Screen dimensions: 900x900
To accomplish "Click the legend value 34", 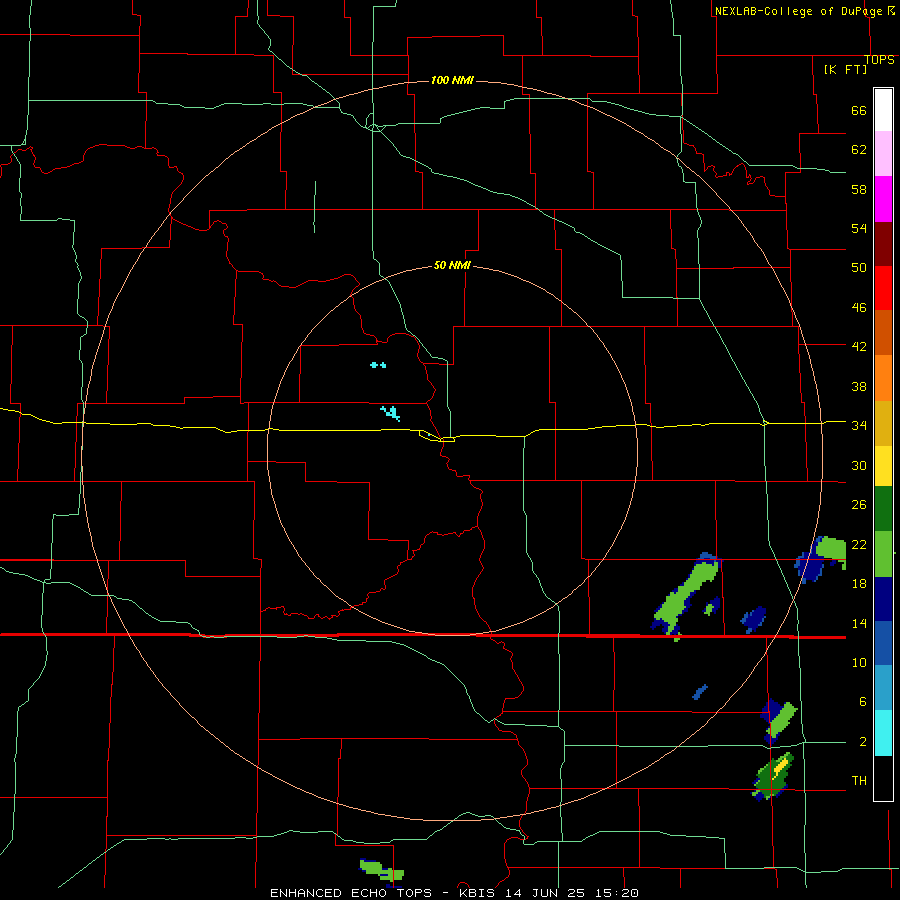I will (859, 425).
